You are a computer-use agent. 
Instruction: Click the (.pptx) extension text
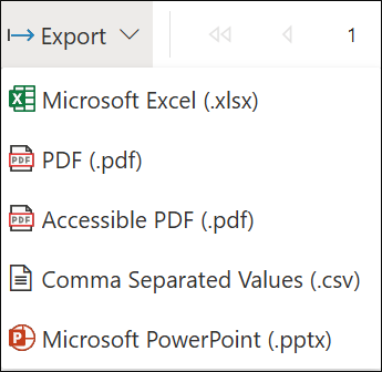click(300, 340)
